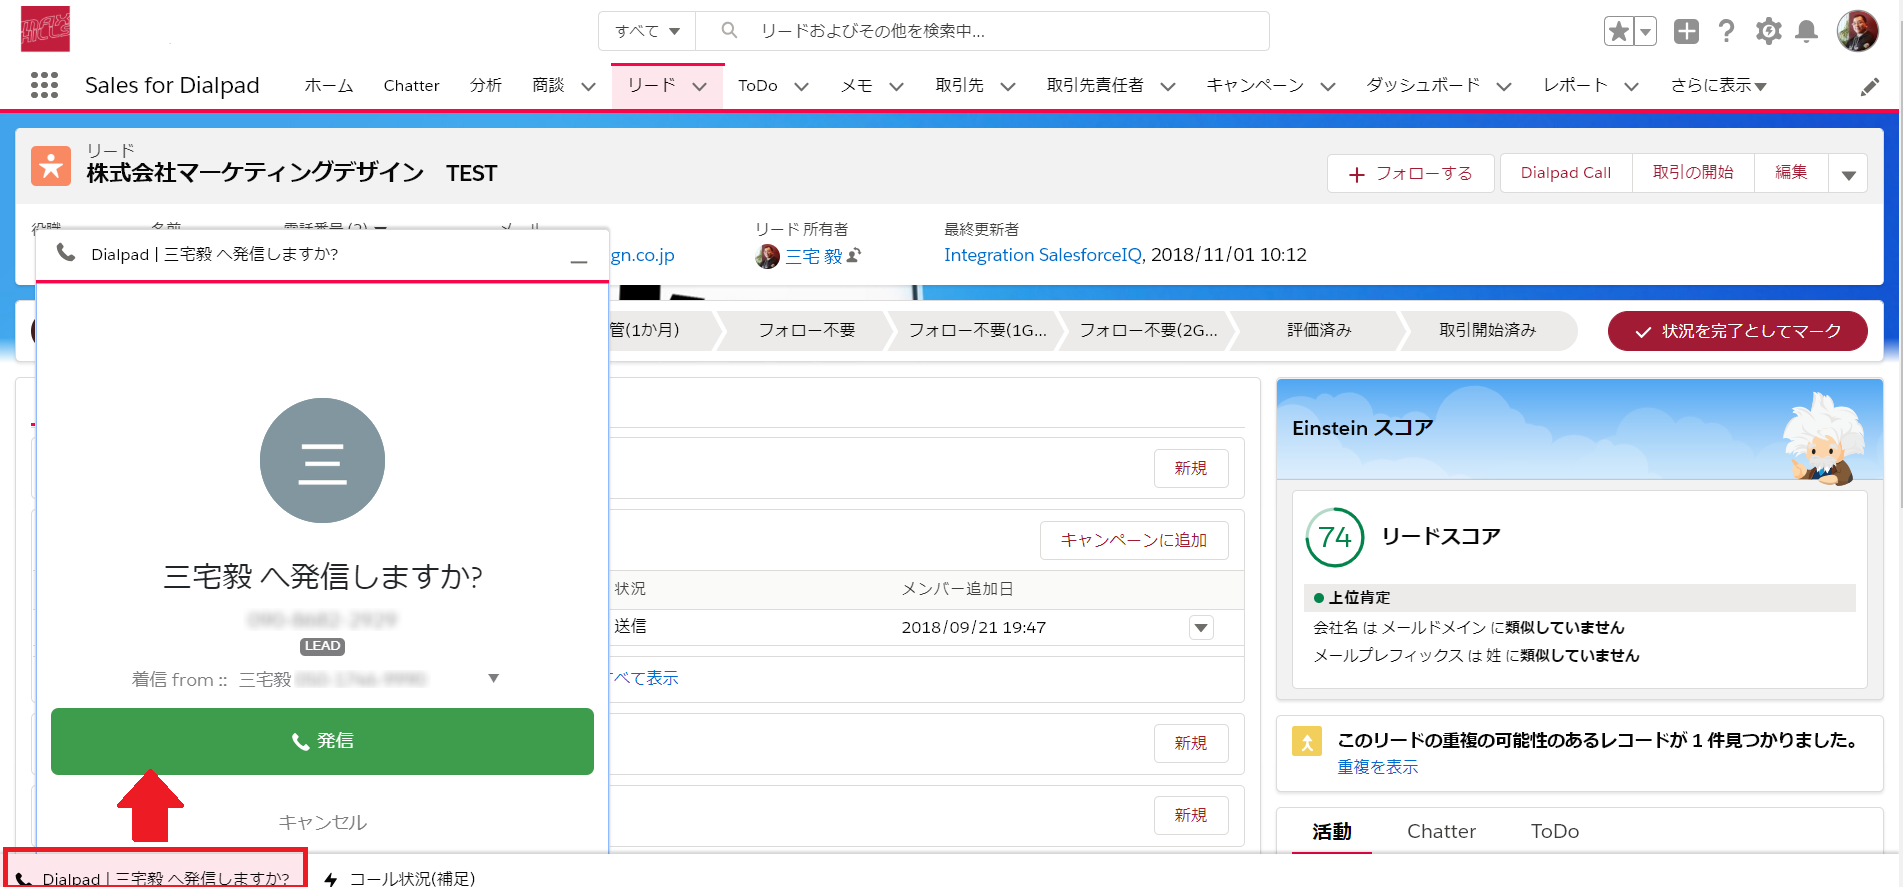Expand more actions arrow next to 編集
This screenshot has height=887, width=1903.
coord(1848,174)
